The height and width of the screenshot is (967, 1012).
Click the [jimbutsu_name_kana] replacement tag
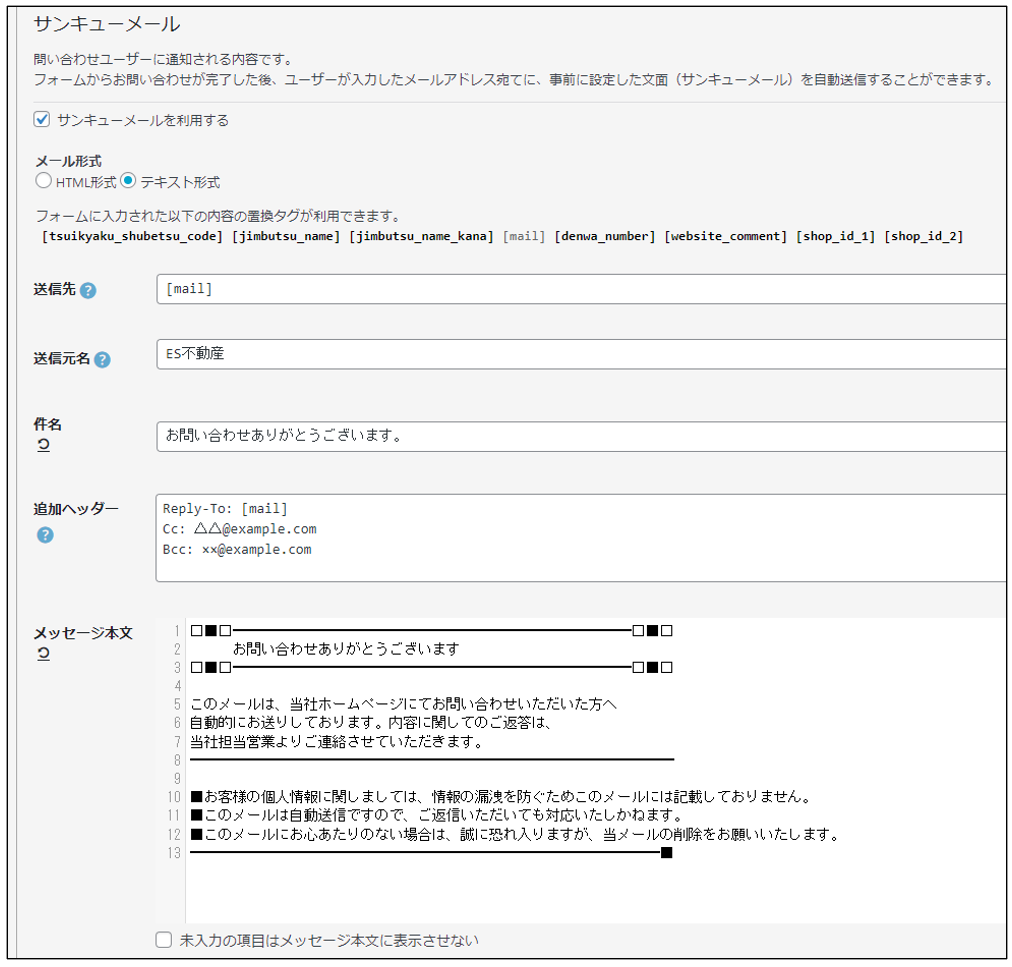click(x=421, y=237)
